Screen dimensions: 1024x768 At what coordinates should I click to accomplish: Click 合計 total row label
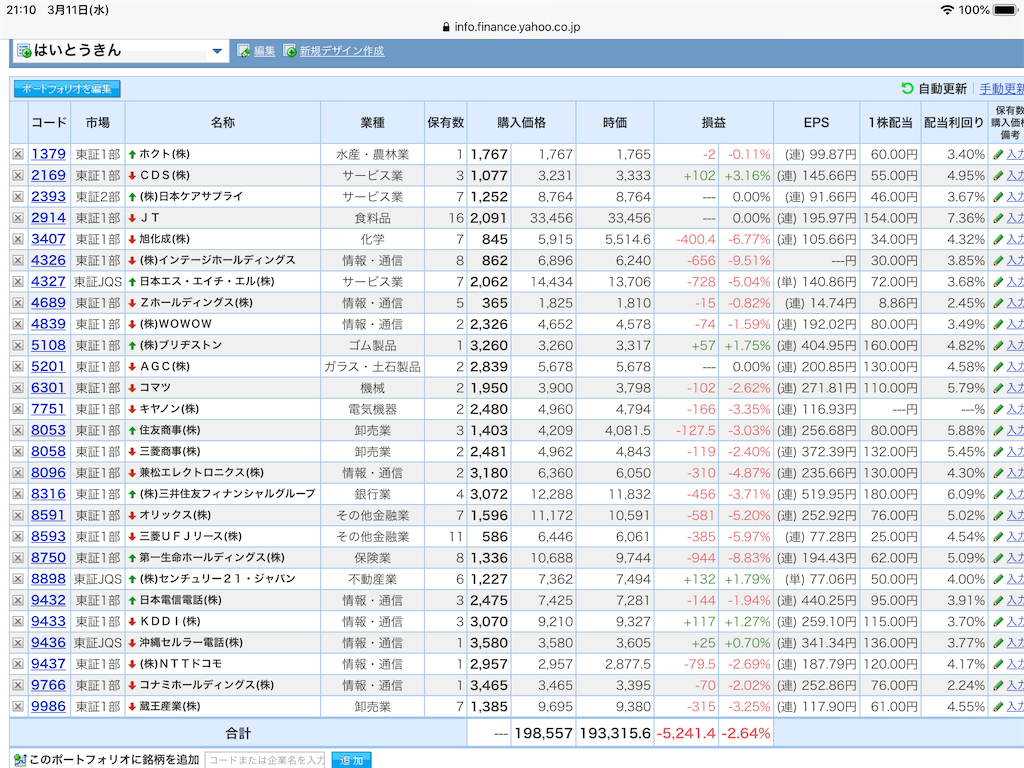pos(238,733)
